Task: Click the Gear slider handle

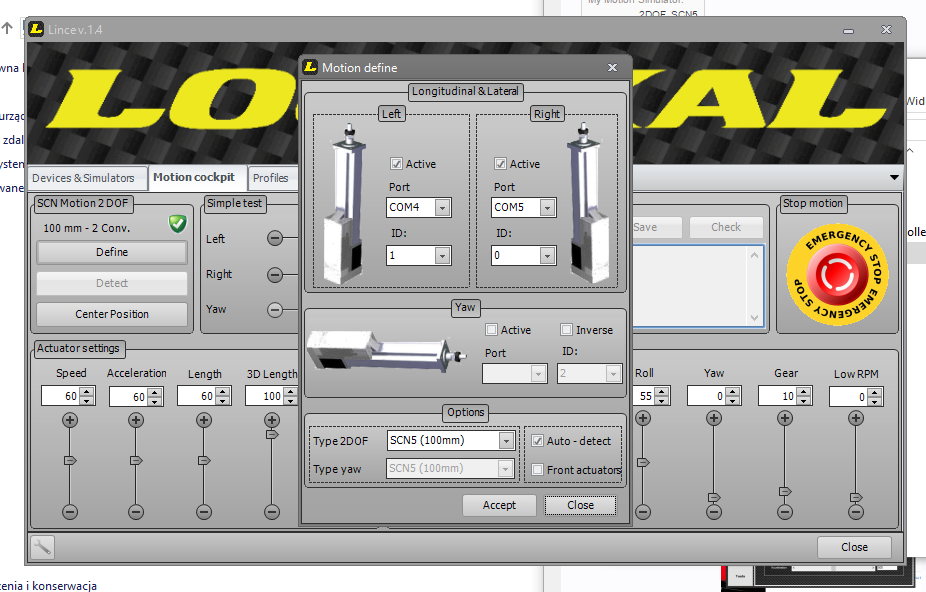Action: click(785, 492)
